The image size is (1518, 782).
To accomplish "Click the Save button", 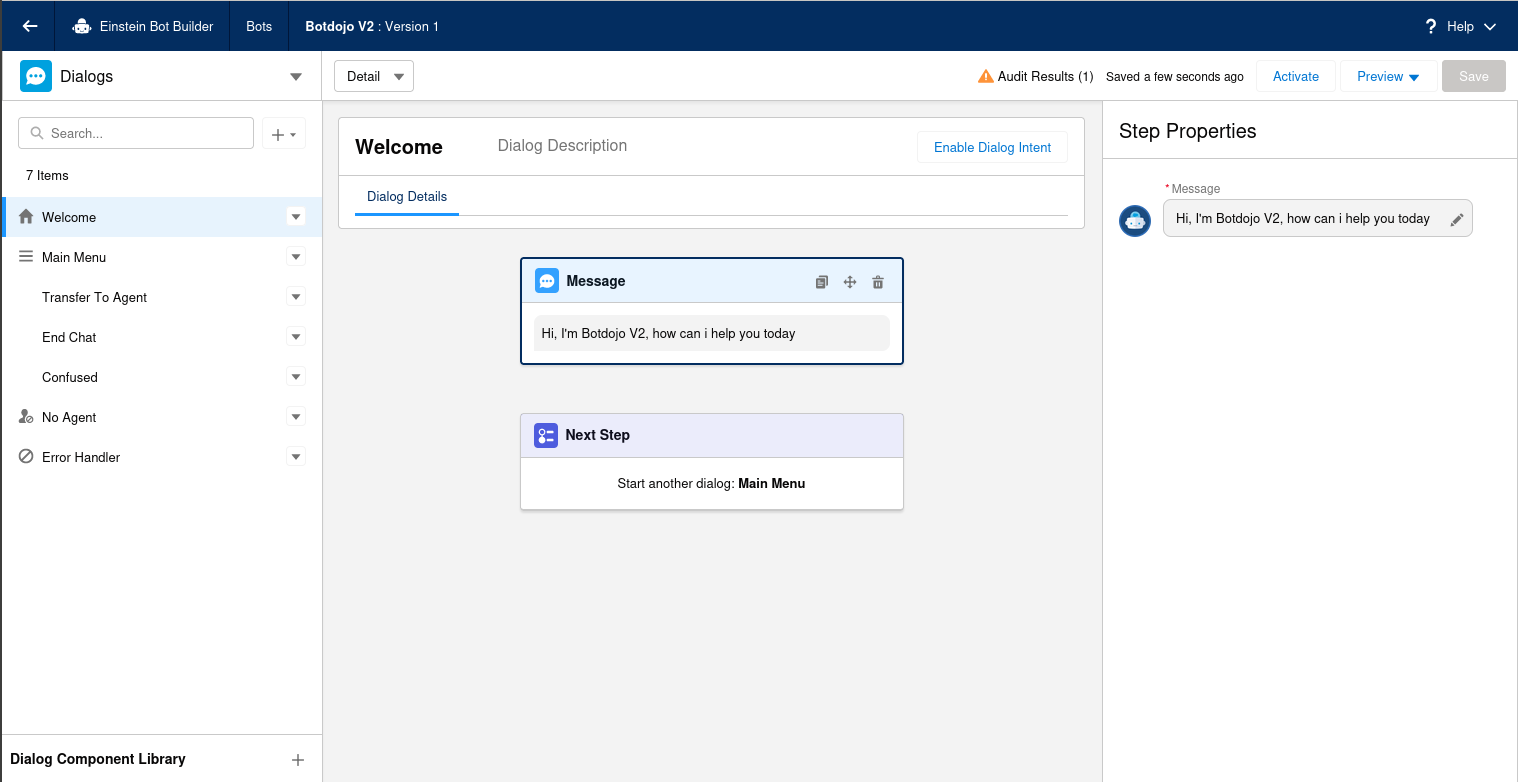I will point(1474,76).
